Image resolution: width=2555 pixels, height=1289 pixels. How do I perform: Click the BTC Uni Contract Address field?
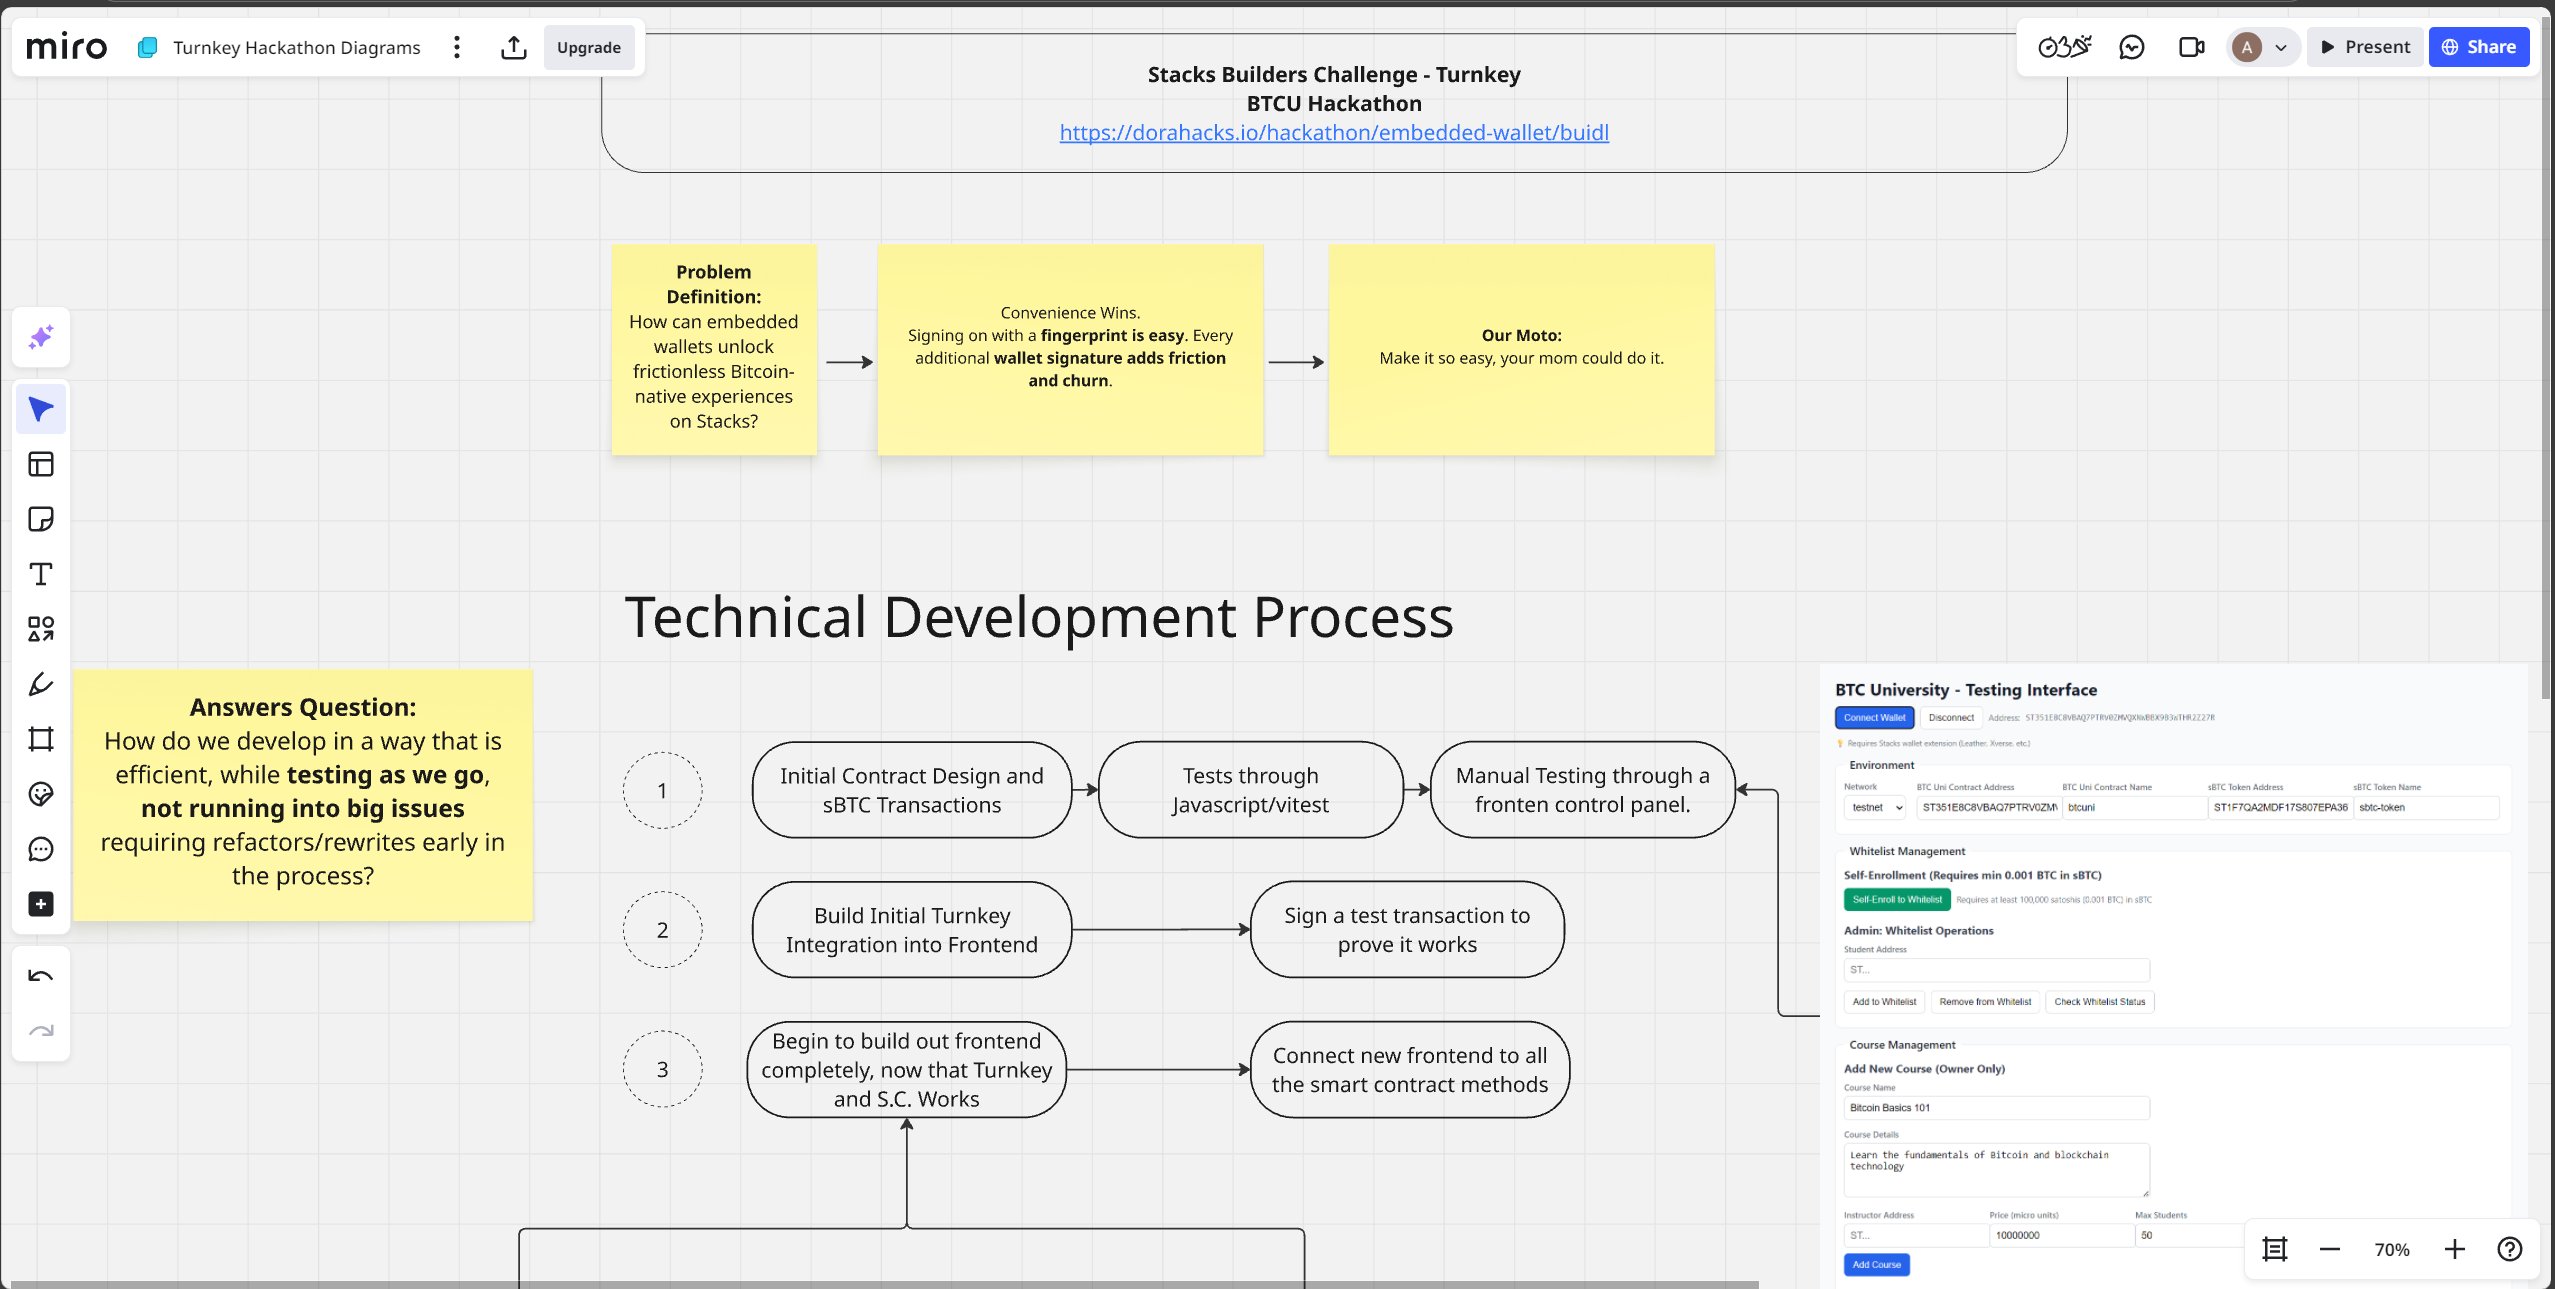[x=1988, y=807]
